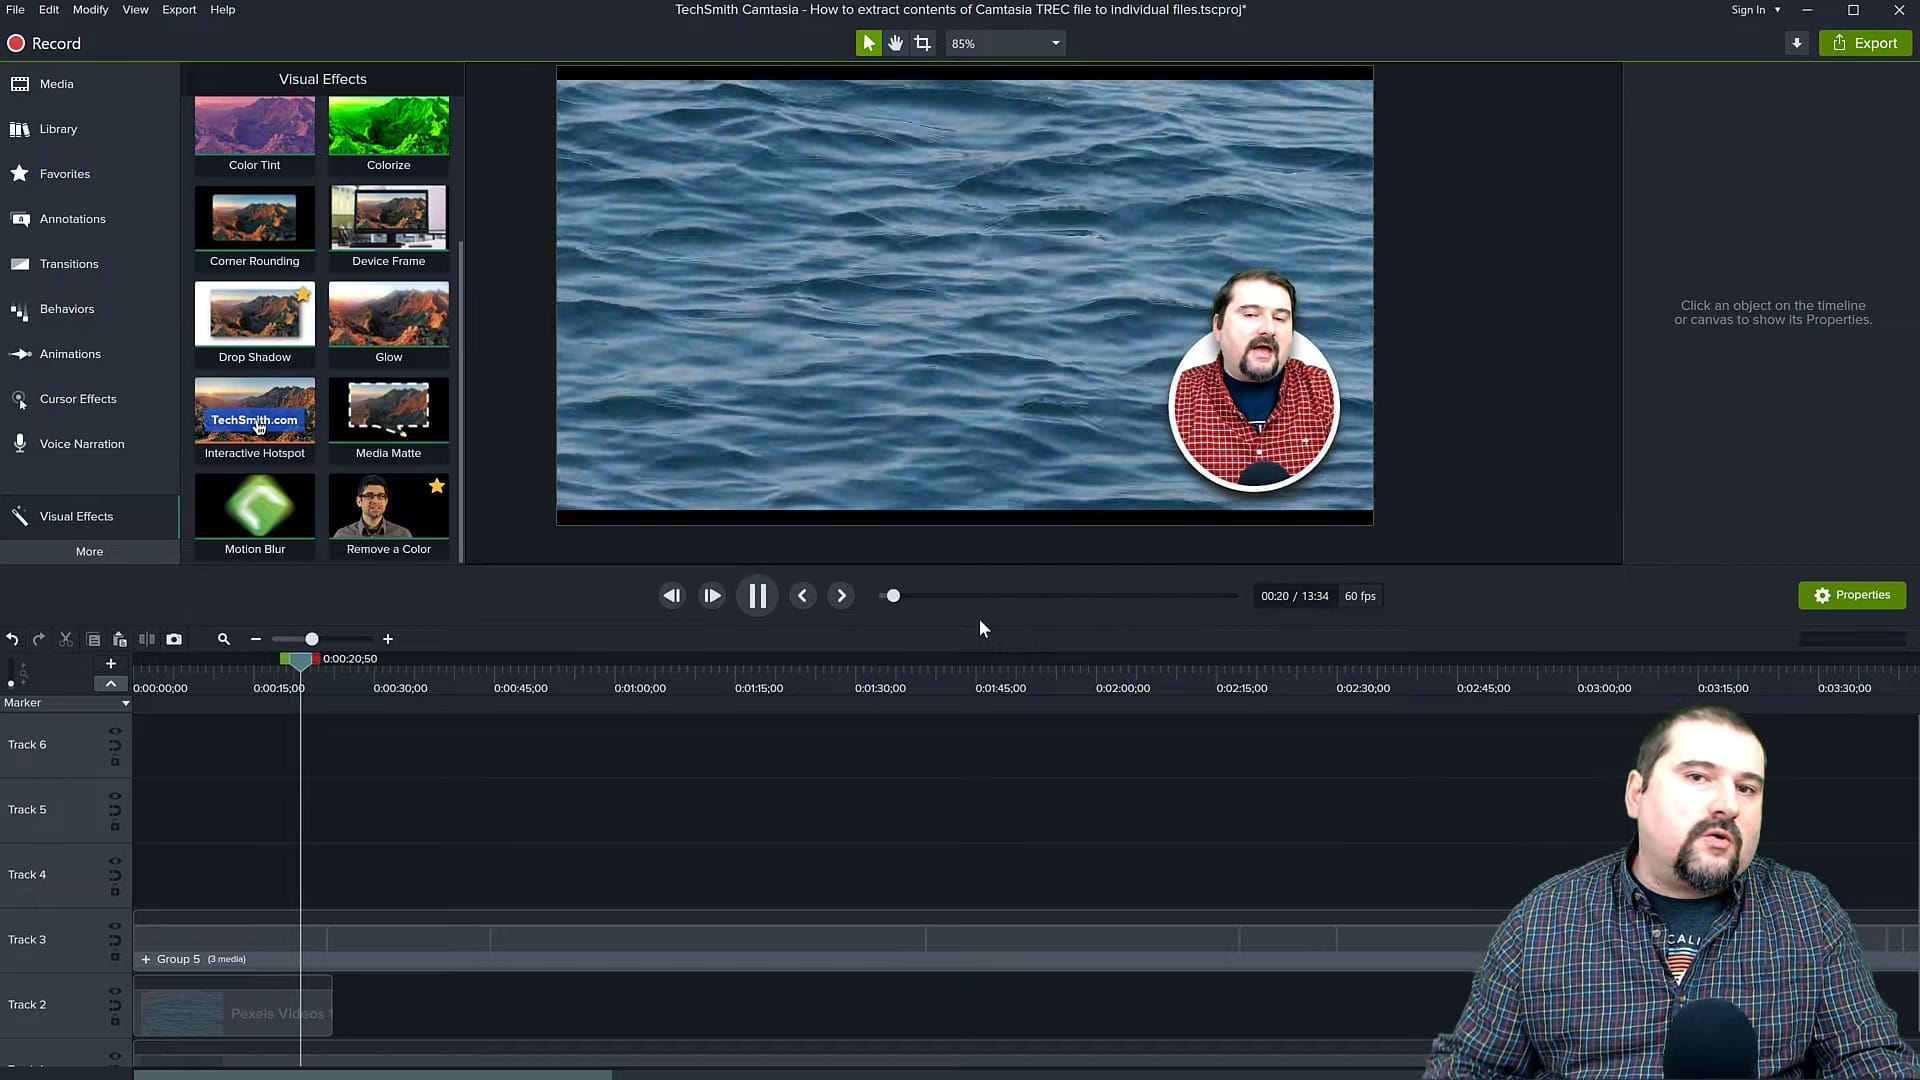The image size is (1920, 1080).
Task: Collapse the track height with the chevron button
Action: (110, 684)
